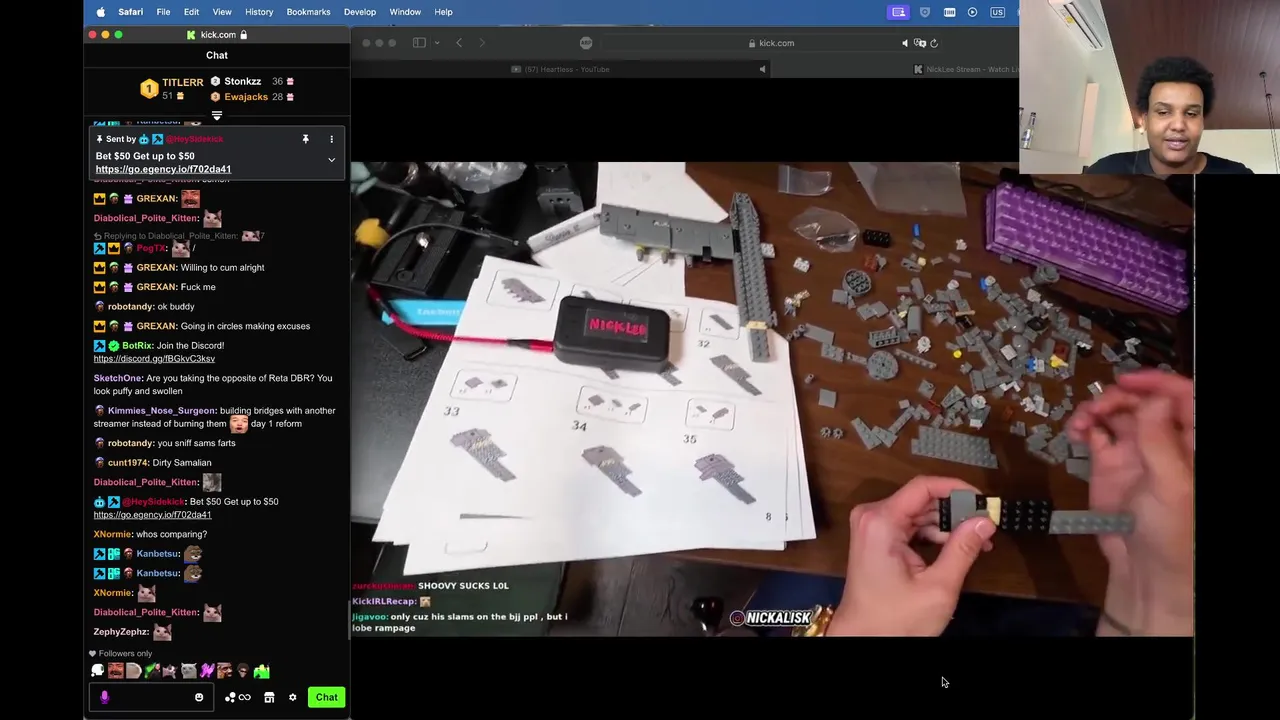The image size is (1280, 720).
Task: Open the Help menu
Action: (444, 12)
